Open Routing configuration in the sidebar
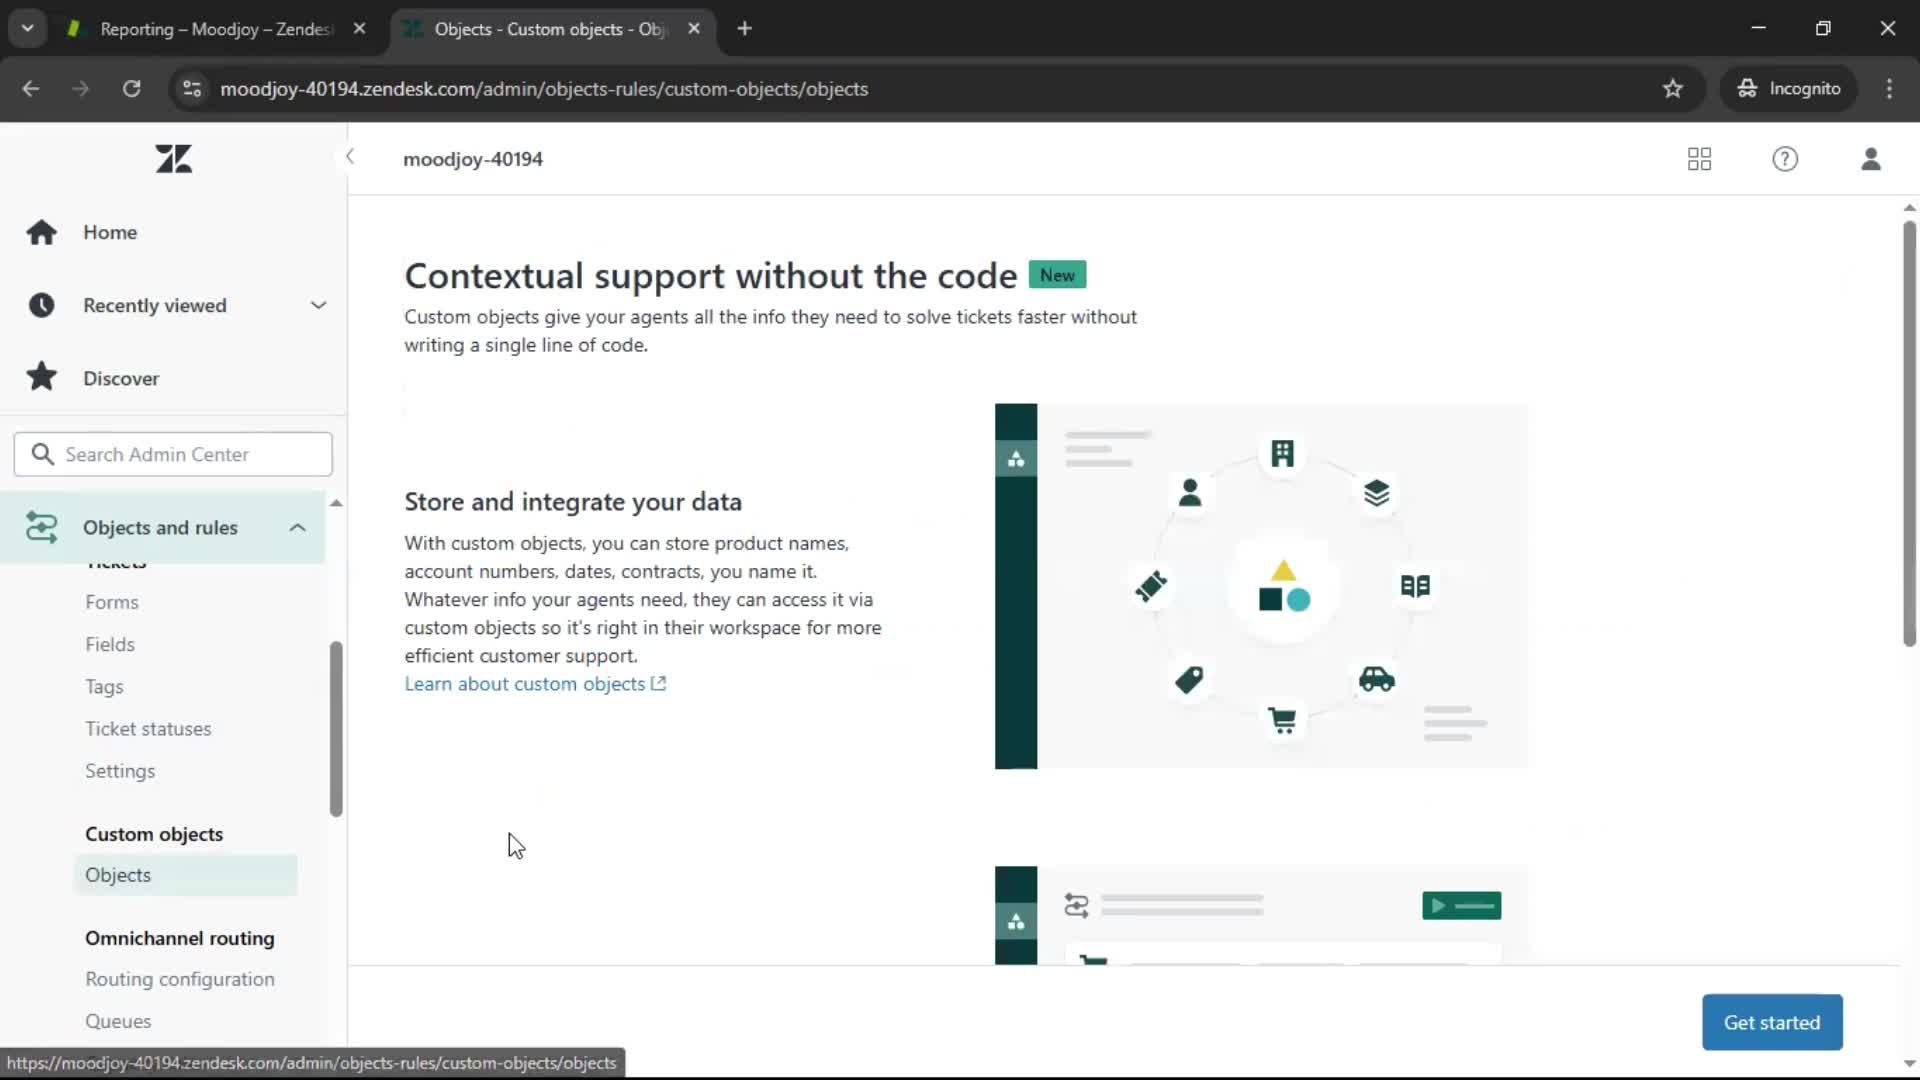 tap(180, 979)
